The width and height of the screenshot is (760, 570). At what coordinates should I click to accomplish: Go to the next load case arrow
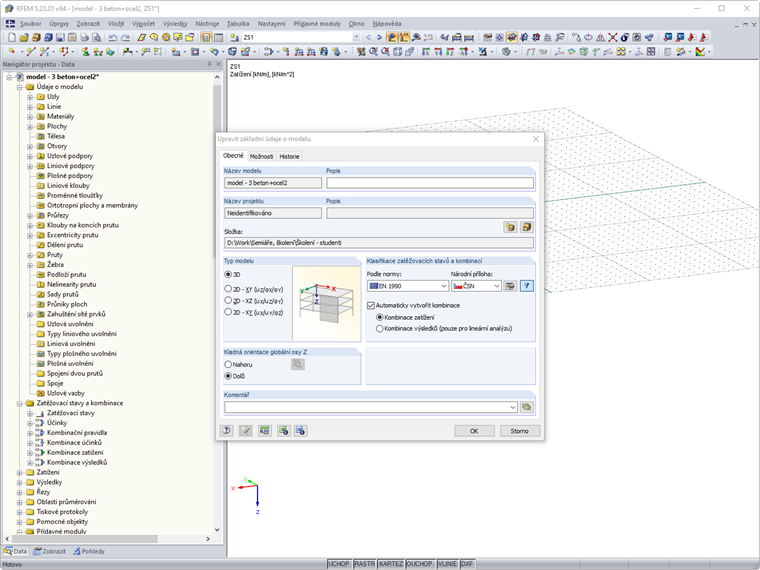click(380, 37)
